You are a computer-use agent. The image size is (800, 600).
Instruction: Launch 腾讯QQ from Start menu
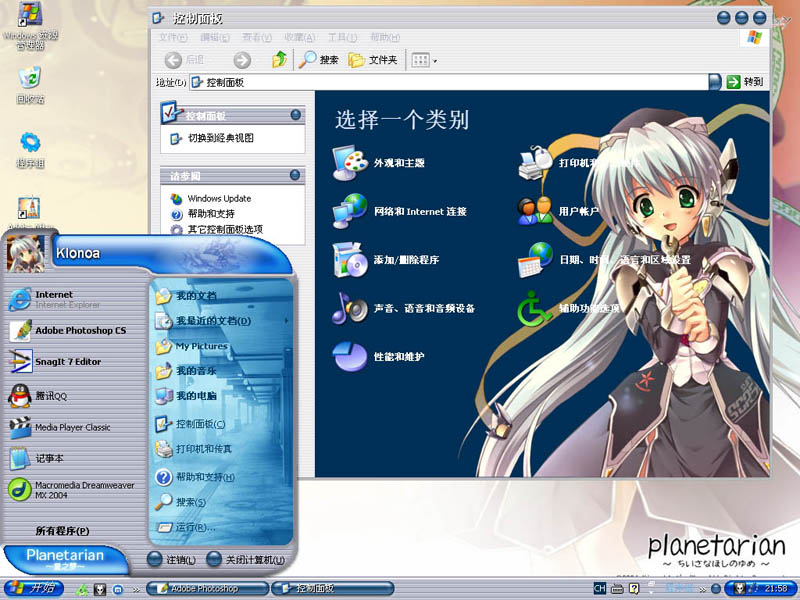76,396
